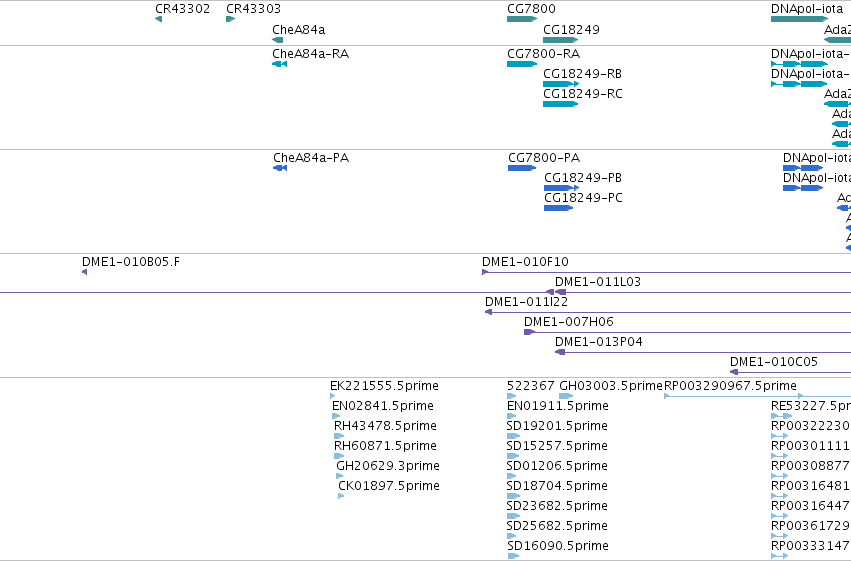Screen dimensions: 851x561
Task: Select transcript CheA84a-RA
Action: pyautogui.click(x=310, y=54)
